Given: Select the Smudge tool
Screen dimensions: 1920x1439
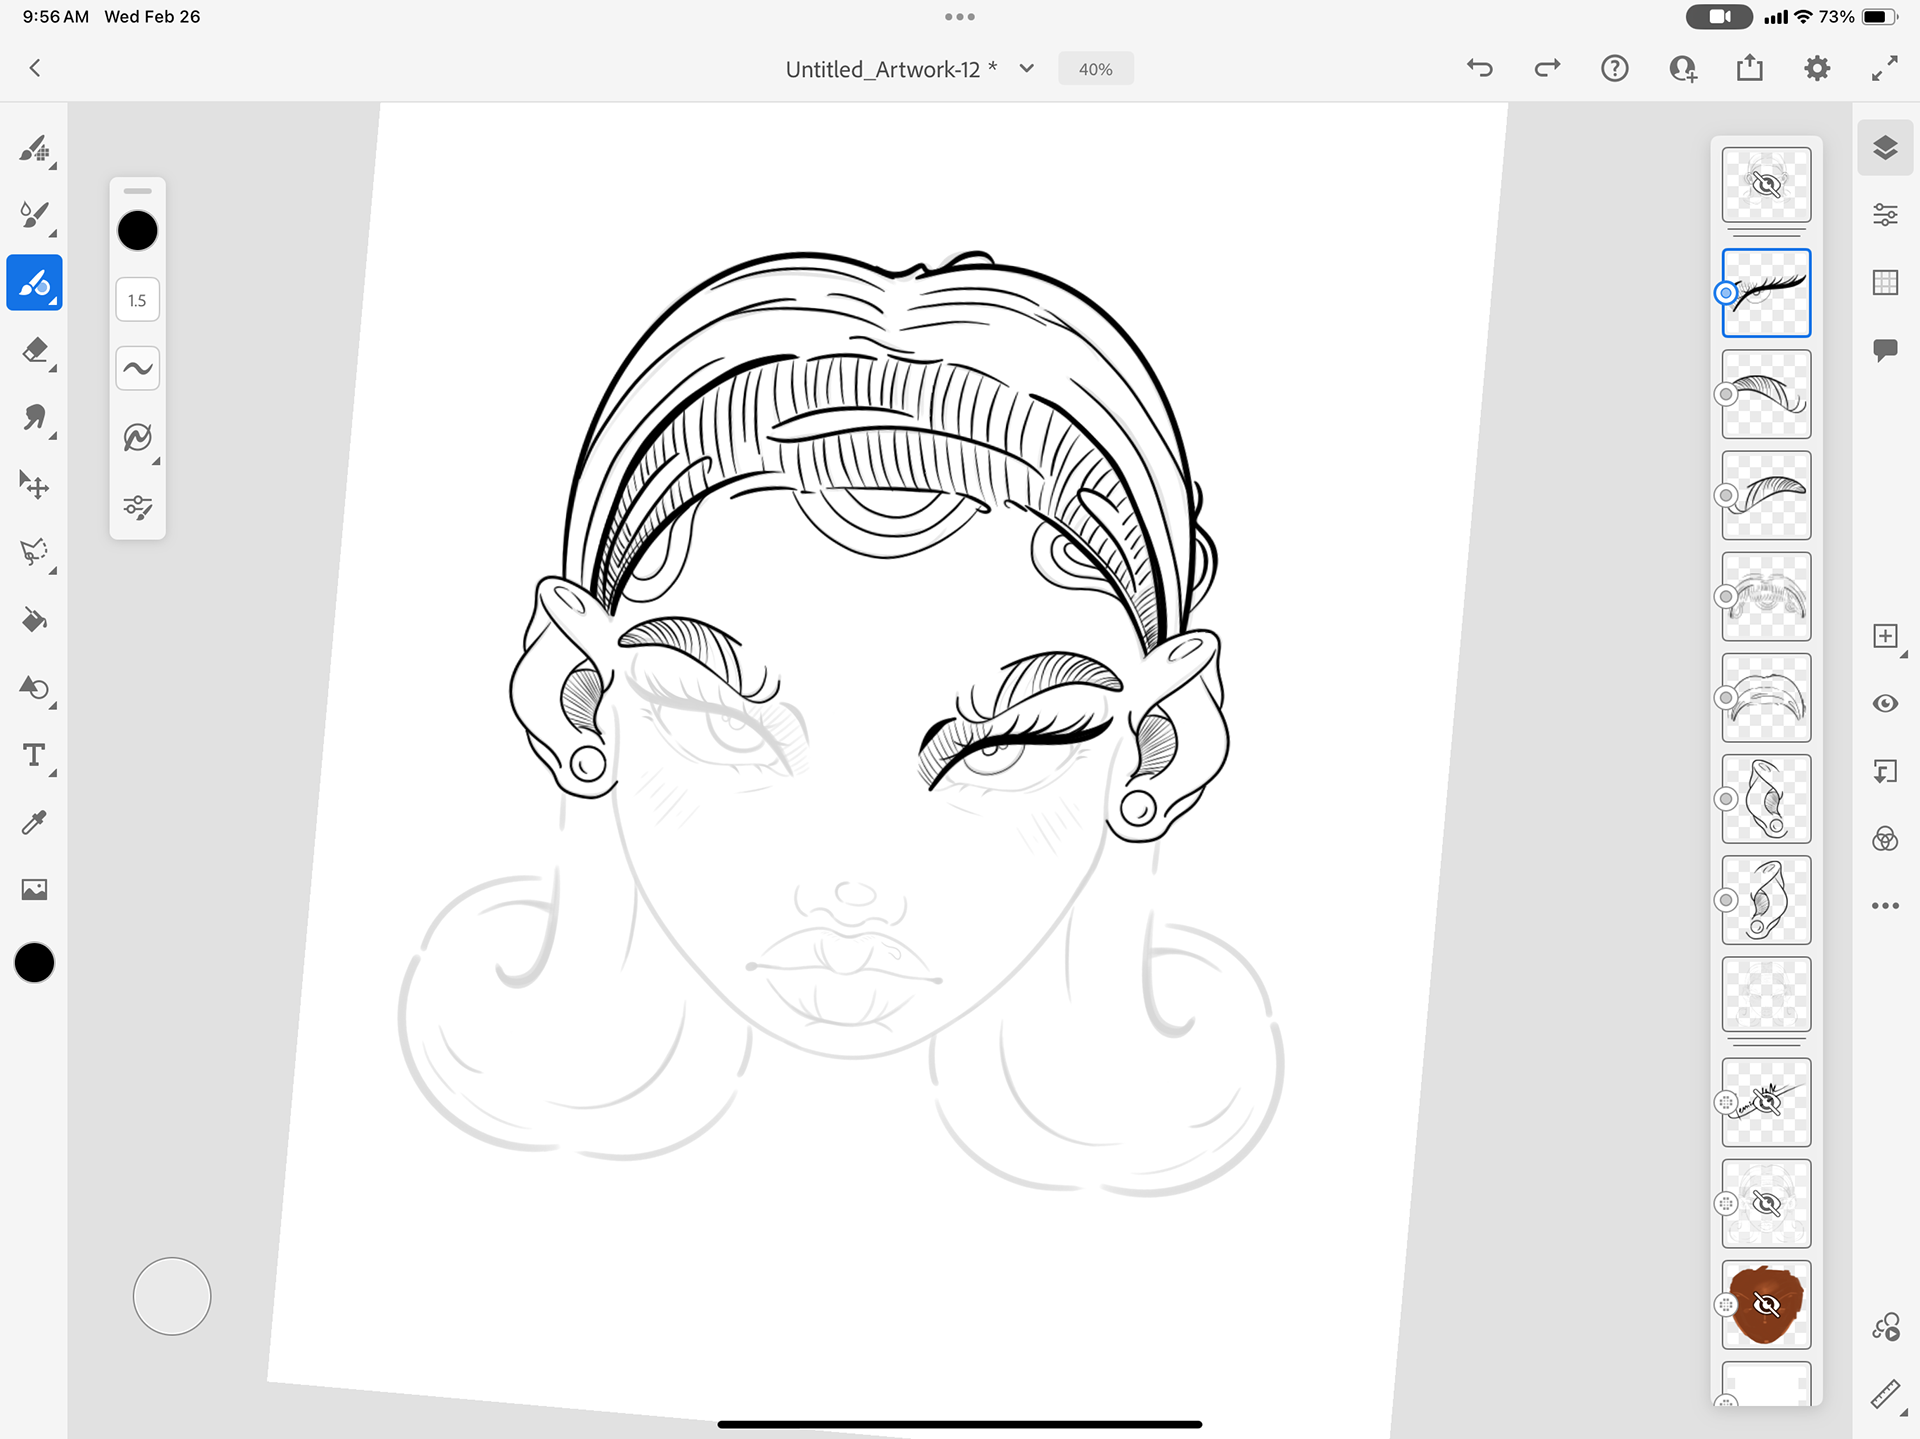Looking at the screenshot, I should click(35, 418).
